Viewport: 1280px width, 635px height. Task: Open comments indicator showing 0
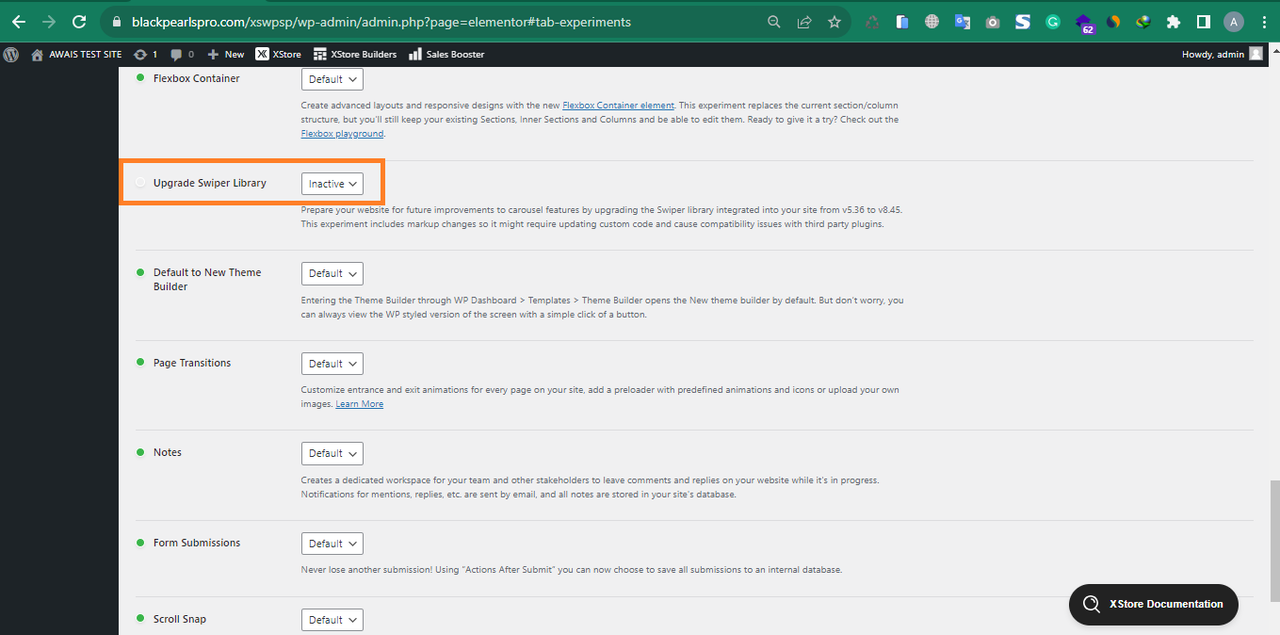click(x=182, y=54)
